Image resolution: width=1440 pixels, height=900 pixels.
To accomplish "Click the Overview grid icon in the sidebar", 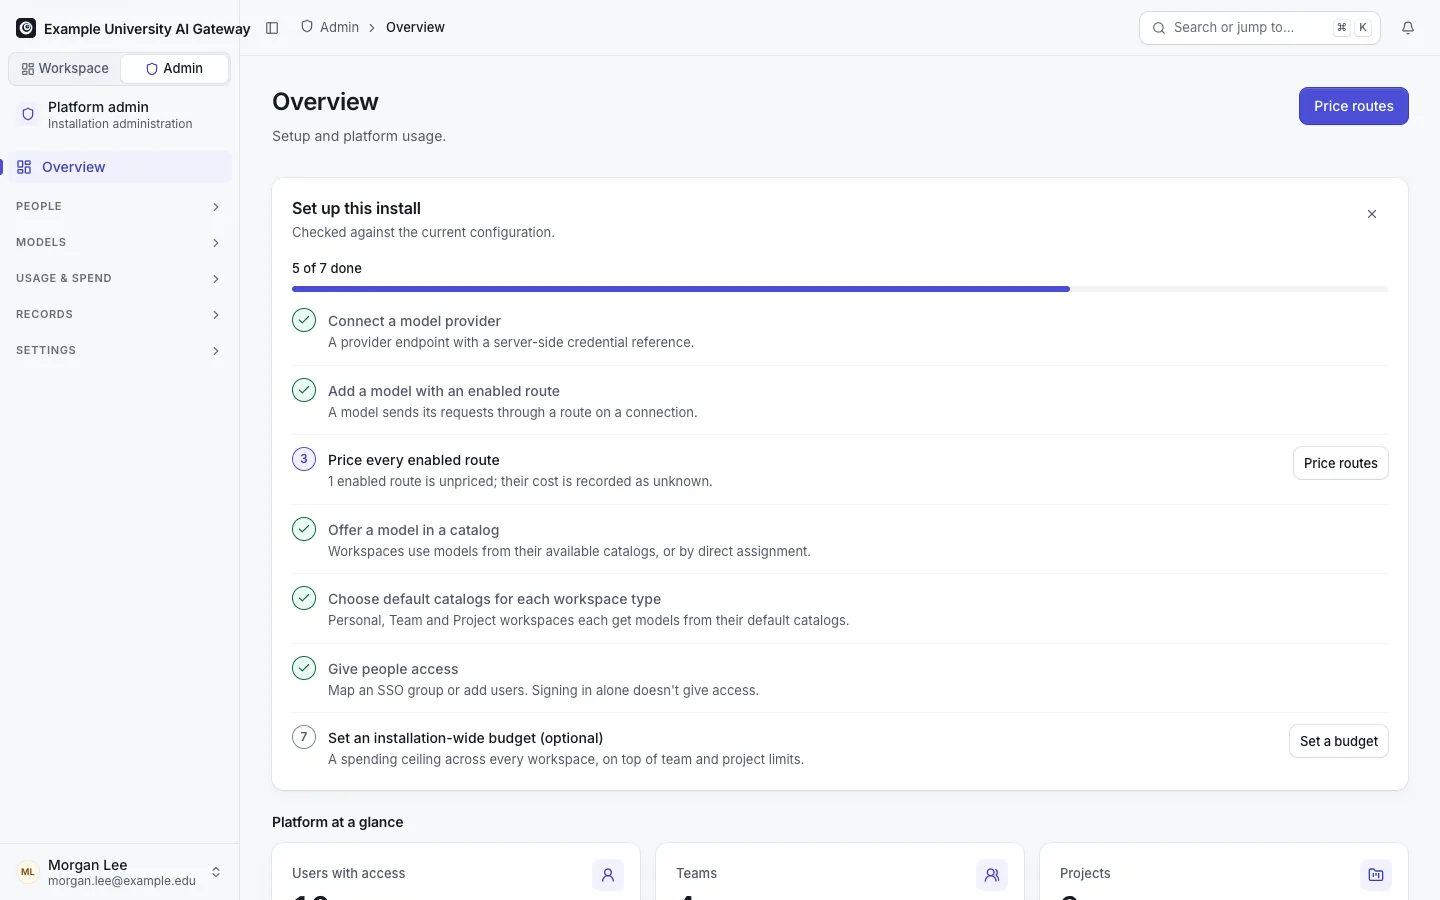I will click(24, 167).
